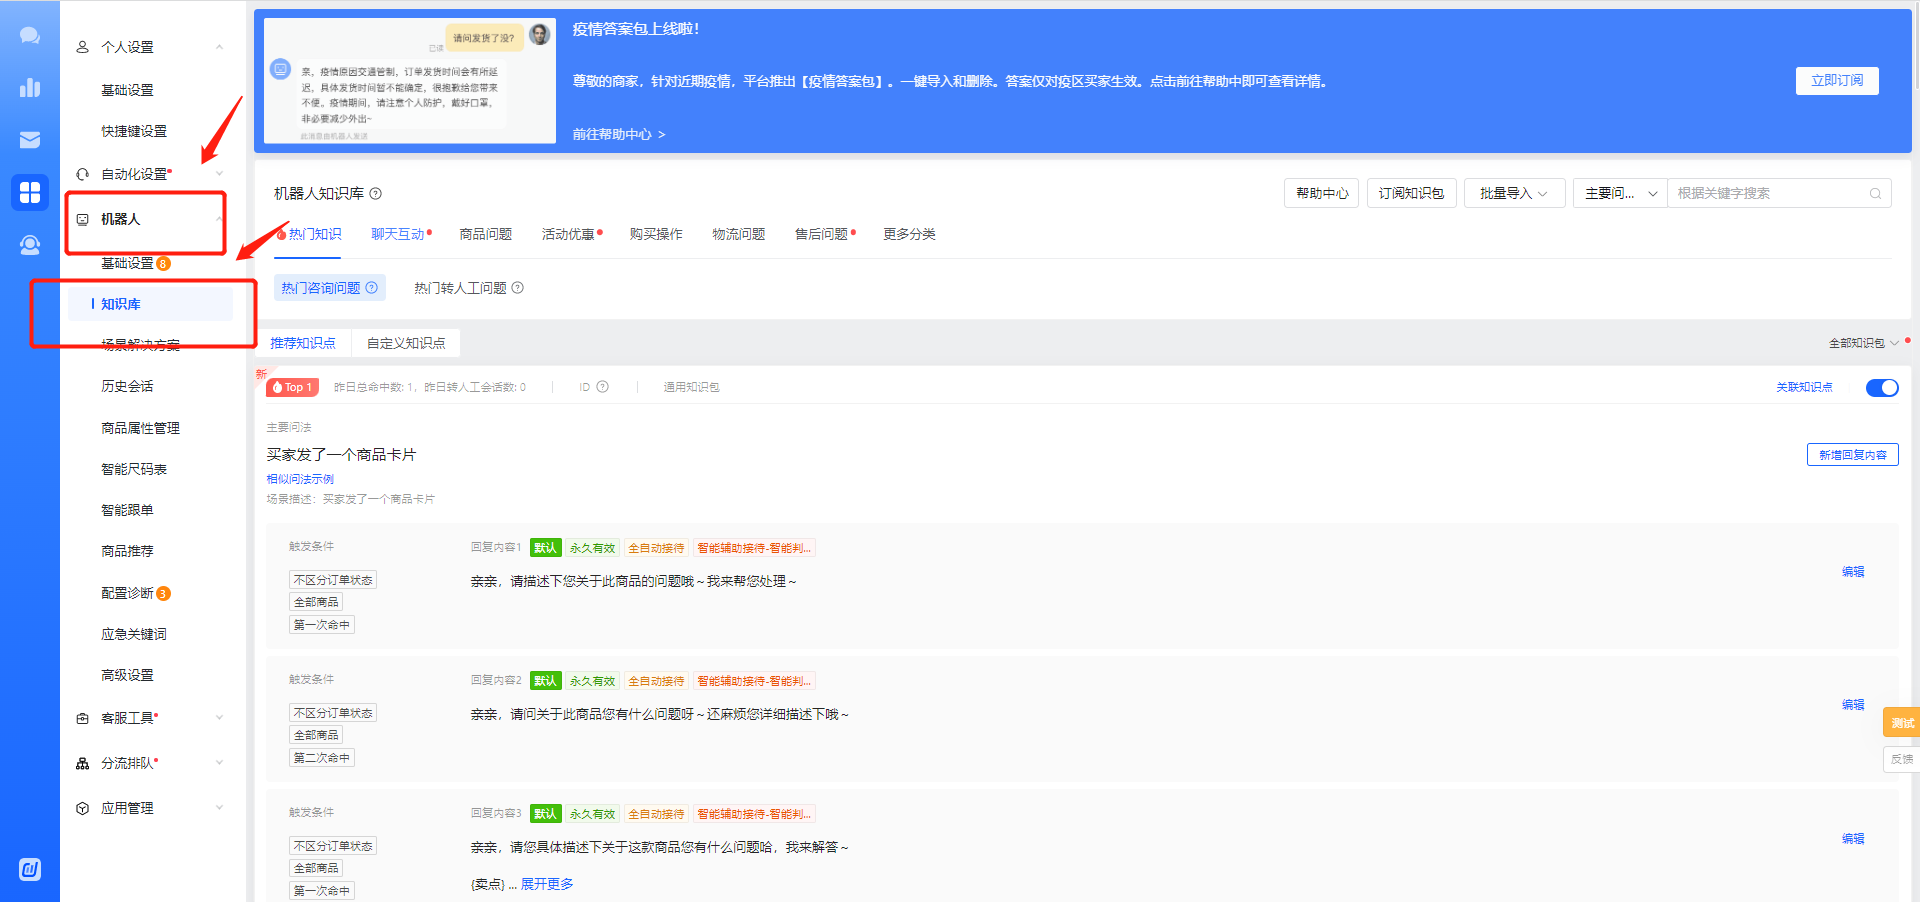Open the 主要问... filter dropdown

[x=1619, y=194]
